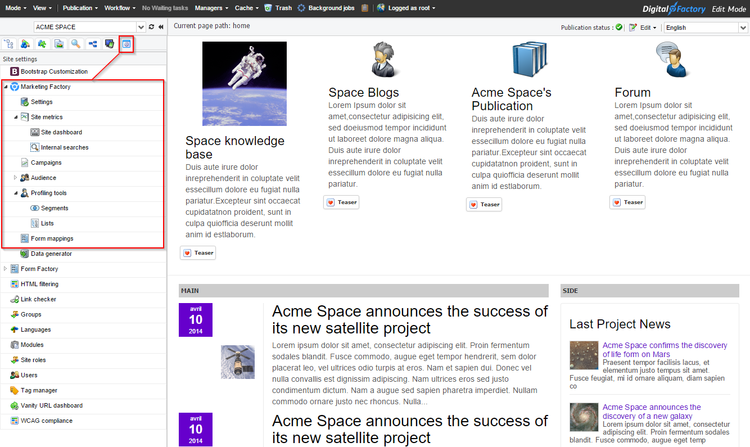Click Teaser button under Space knowledge base
The width and height of the screenshot is (750, 447).
coord(198,253)
